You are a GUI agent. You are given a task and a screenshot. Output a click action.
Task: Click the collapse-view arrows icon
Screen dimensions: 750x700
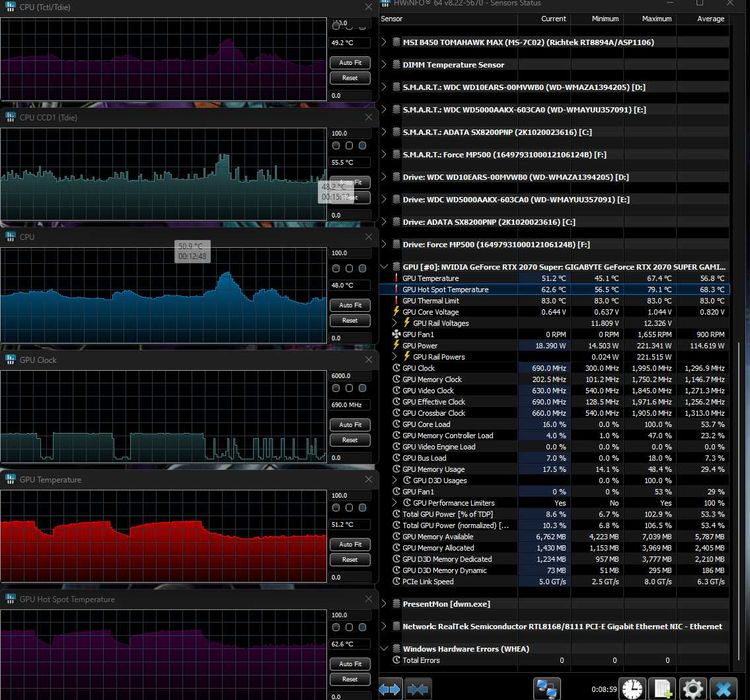pos(418,688)
